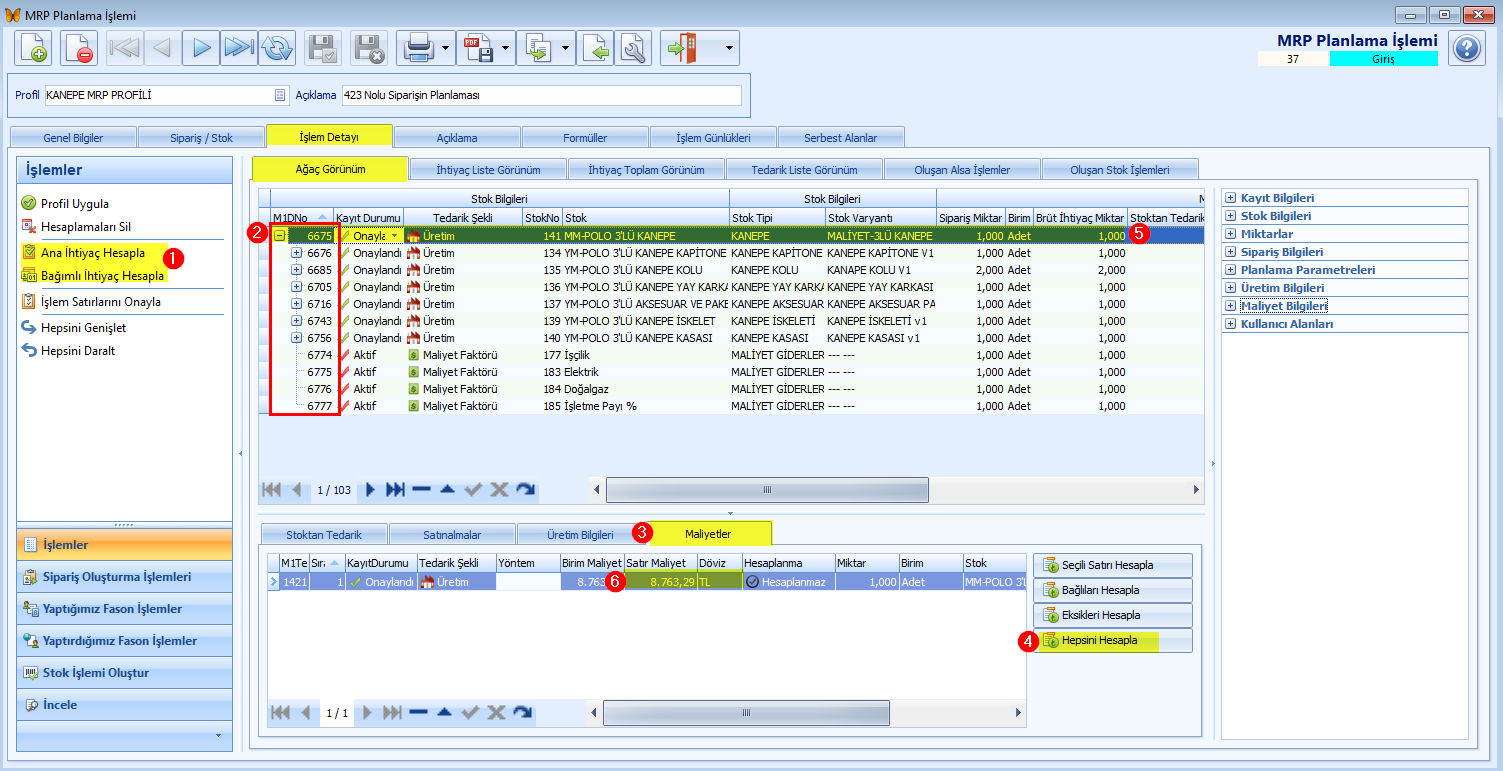
Task: Click the PDF export icon
Action: pos(477,48)
